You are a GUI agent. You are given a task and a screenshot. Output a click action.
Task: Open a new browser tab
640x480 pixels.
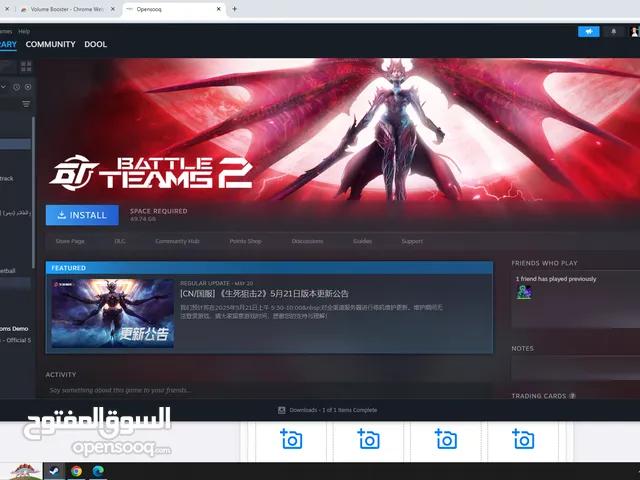pos(234,9)
